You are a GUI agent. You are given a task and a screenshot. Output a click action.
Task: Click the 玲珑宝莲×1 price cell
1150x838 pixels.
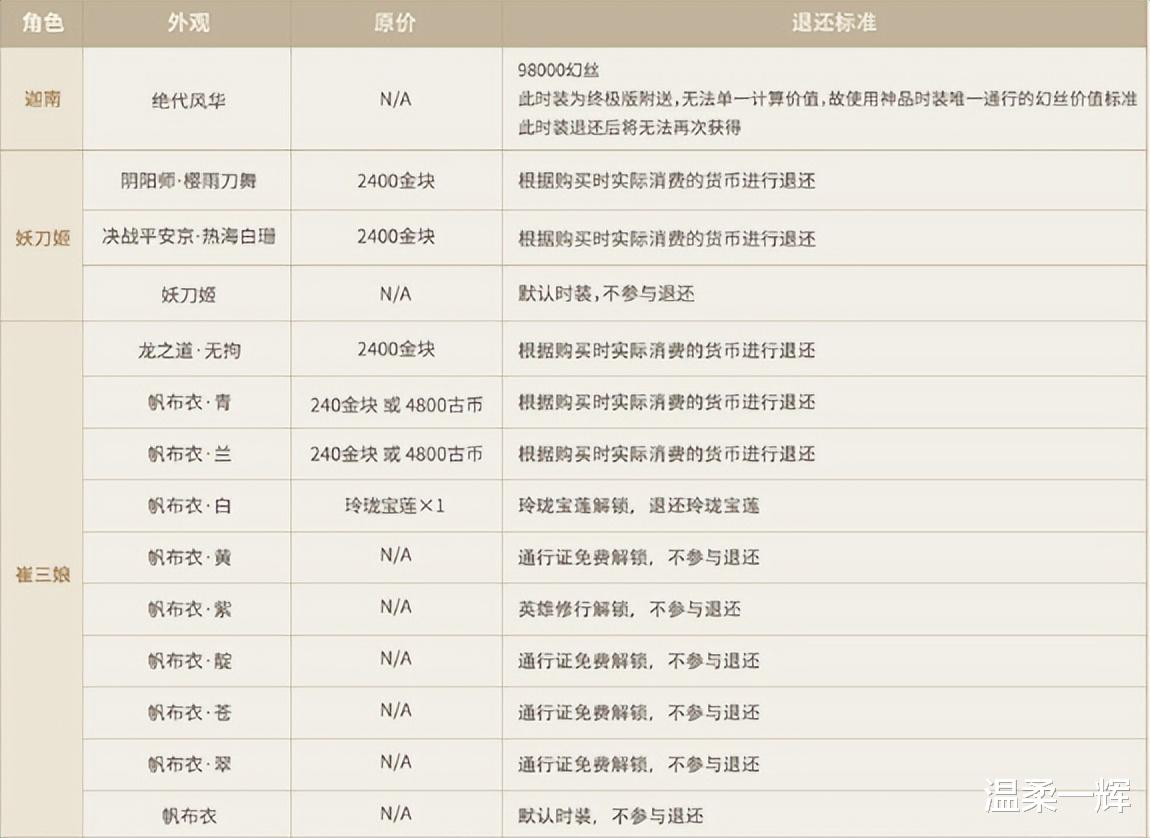click(x=395, y=505)
